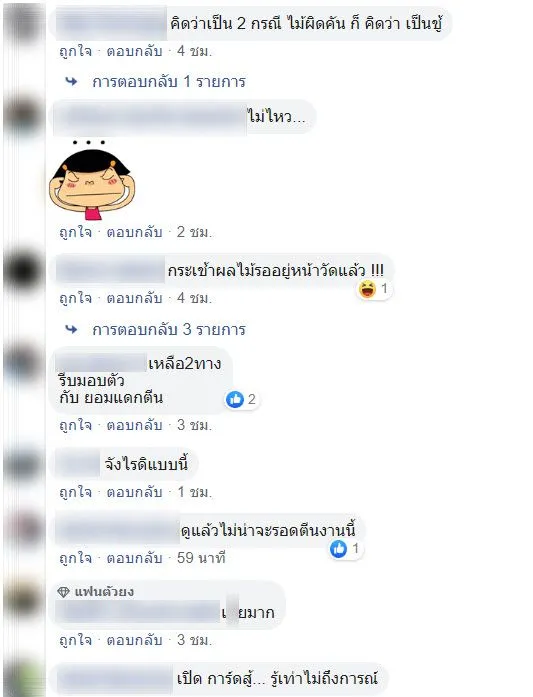Click the thumbs-up reaction with count 1
The width and height of the screenshot is (533, 697).
(338, 549)
